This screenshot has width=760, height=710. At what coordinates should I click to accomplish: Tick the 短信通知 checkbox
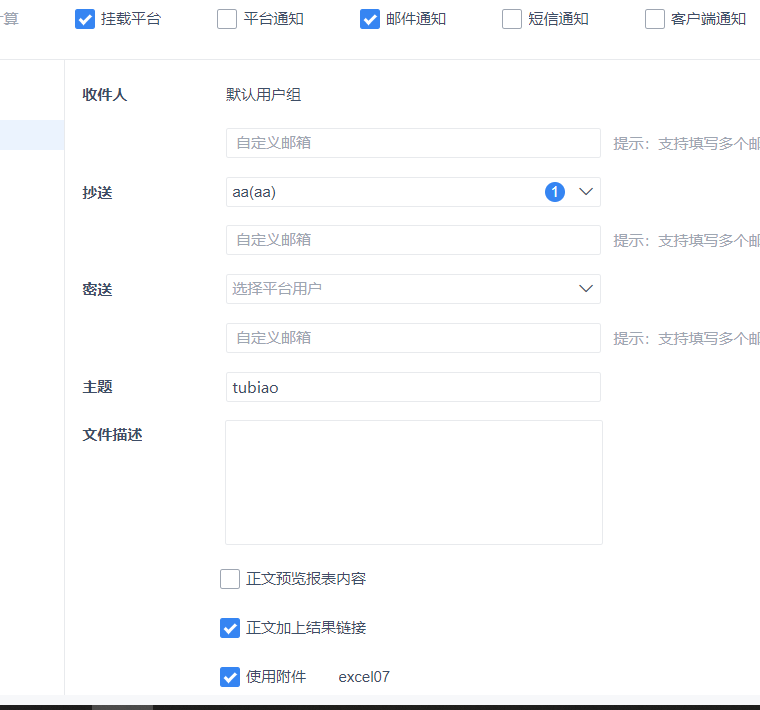[x=512, y=19]
